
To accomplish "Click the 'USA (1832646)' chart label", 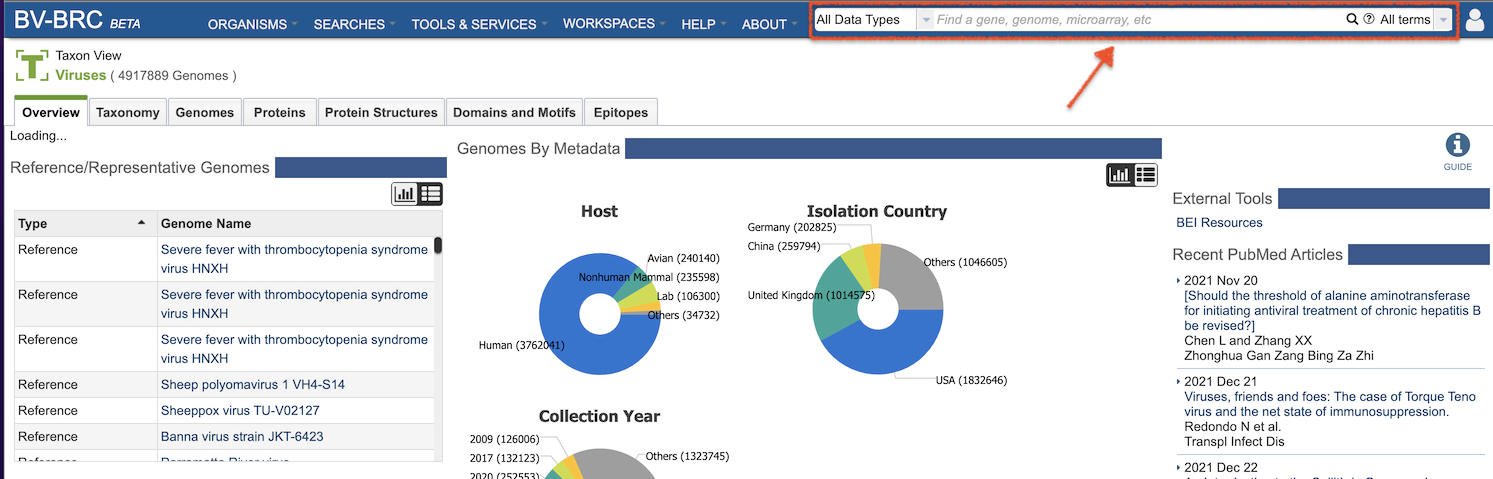I will pos(971,380).
